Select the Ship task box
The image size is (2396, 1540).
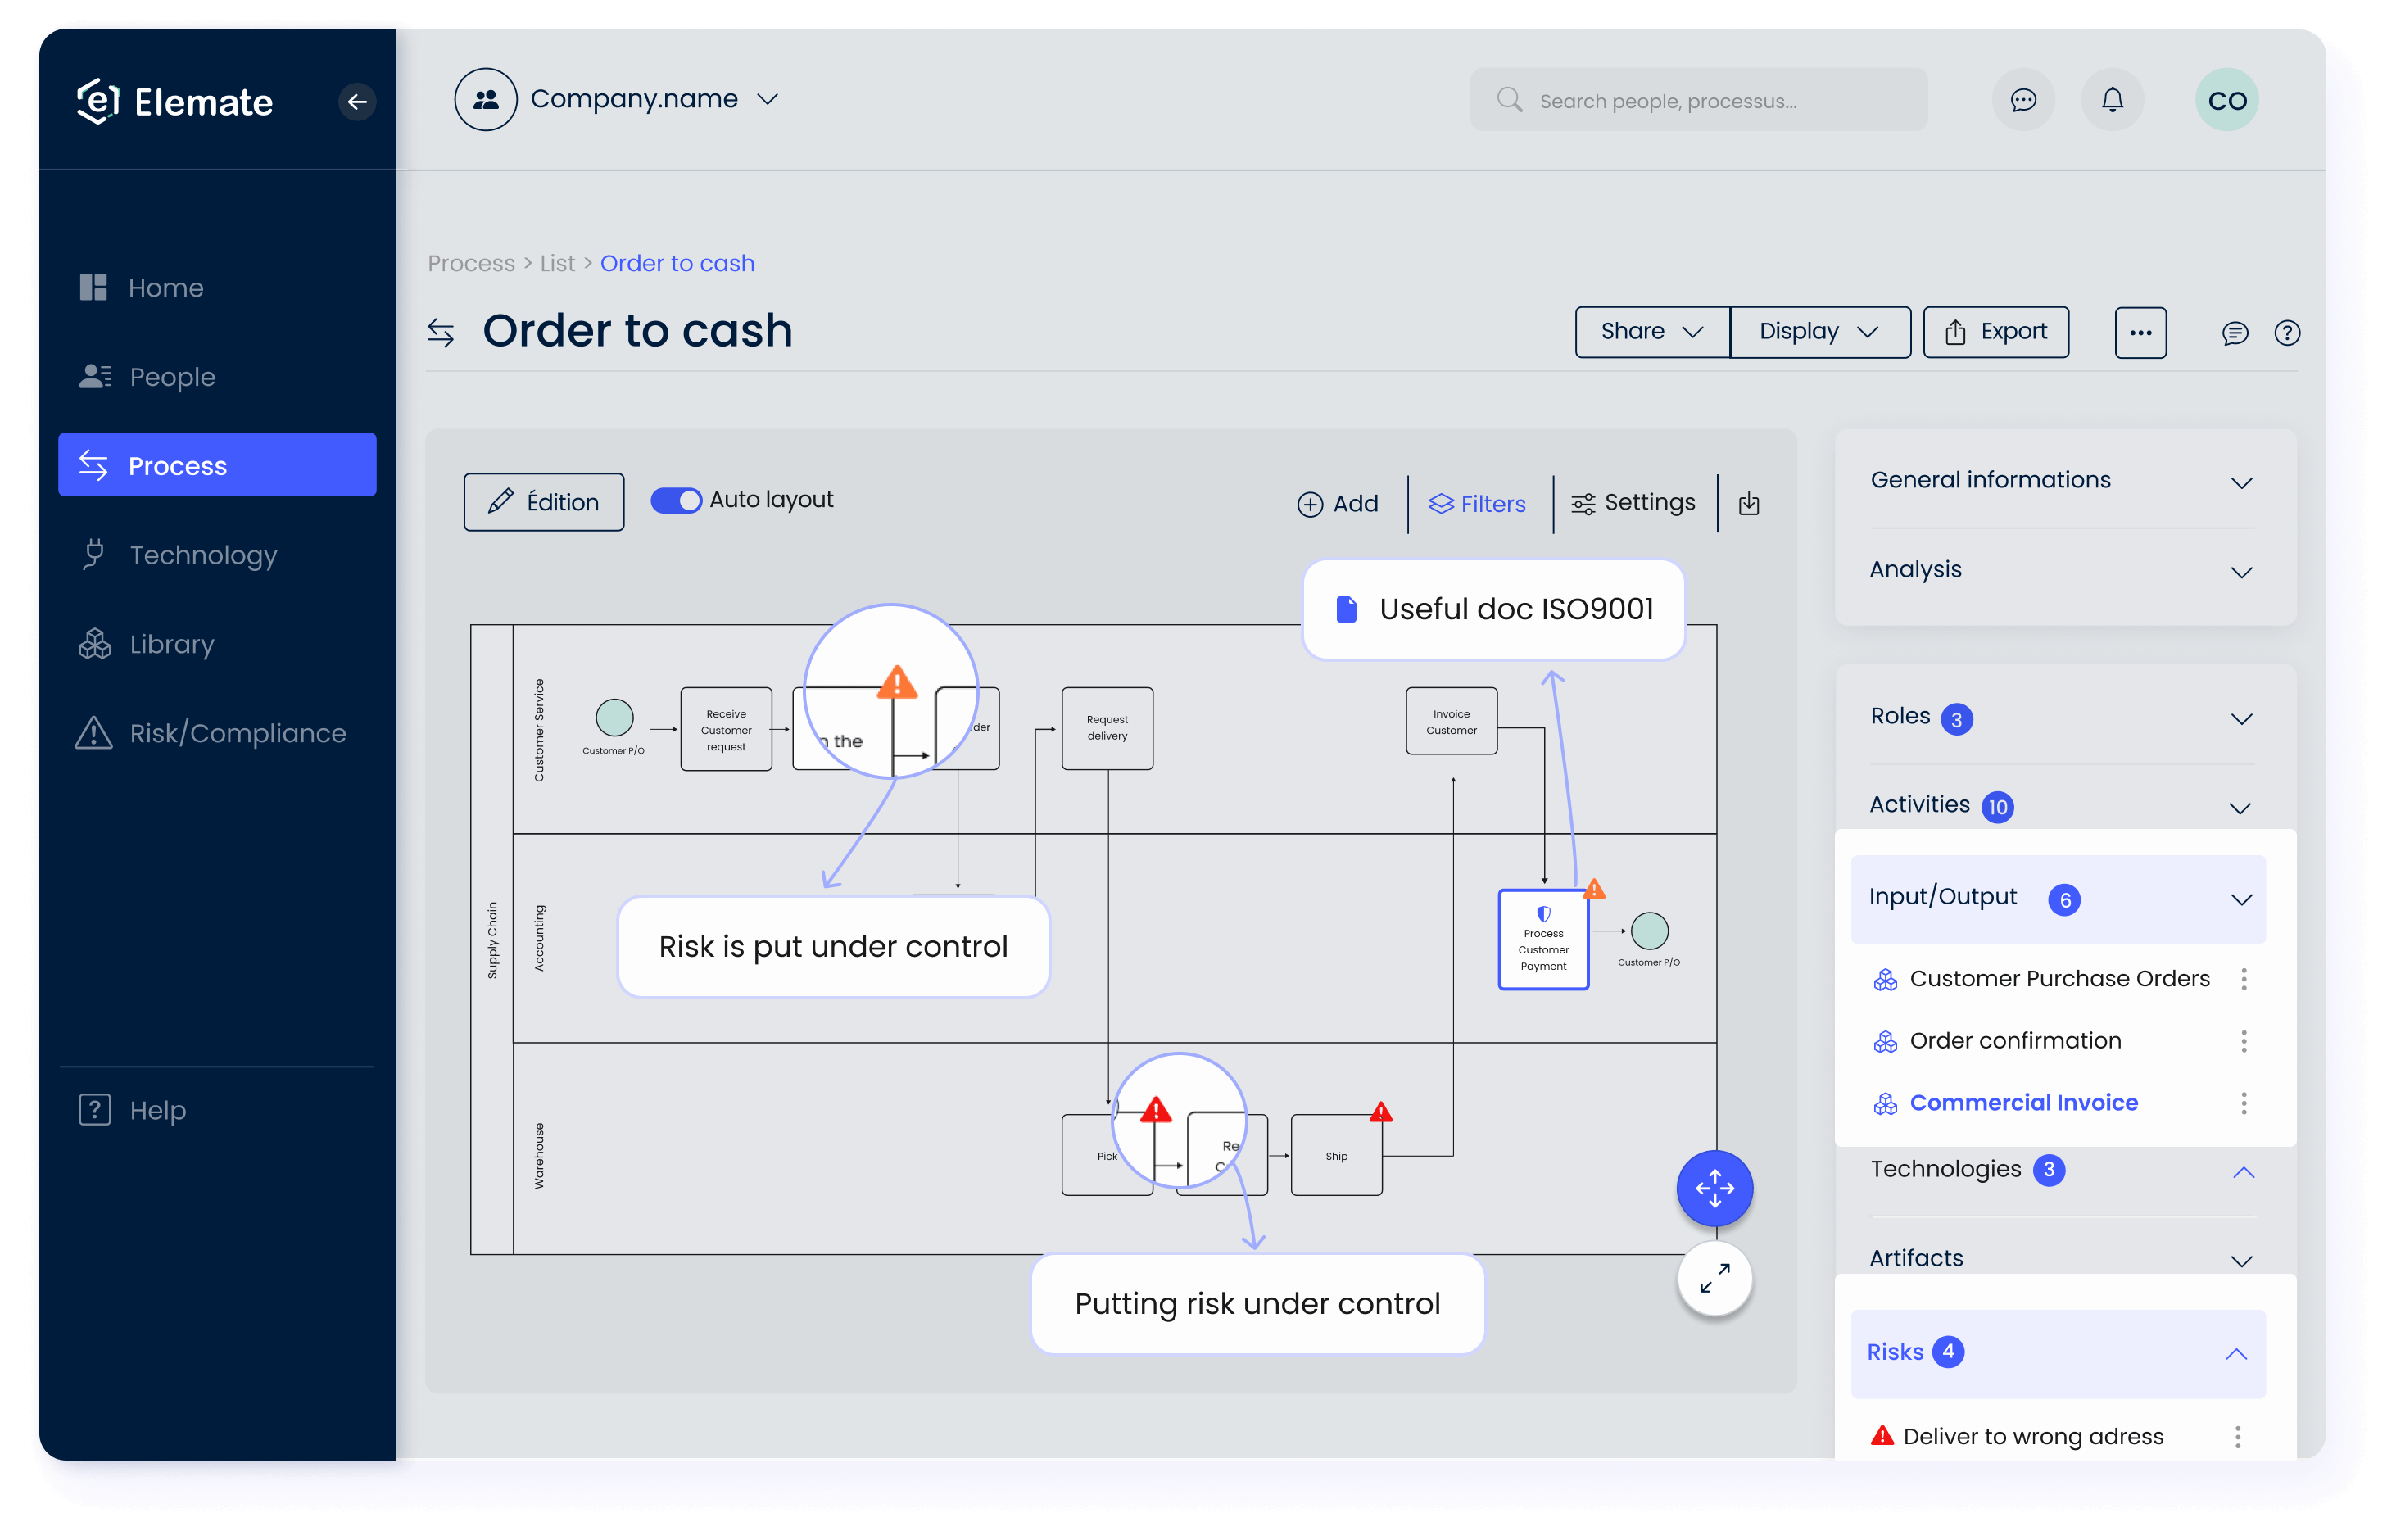coord(1336,1155)
